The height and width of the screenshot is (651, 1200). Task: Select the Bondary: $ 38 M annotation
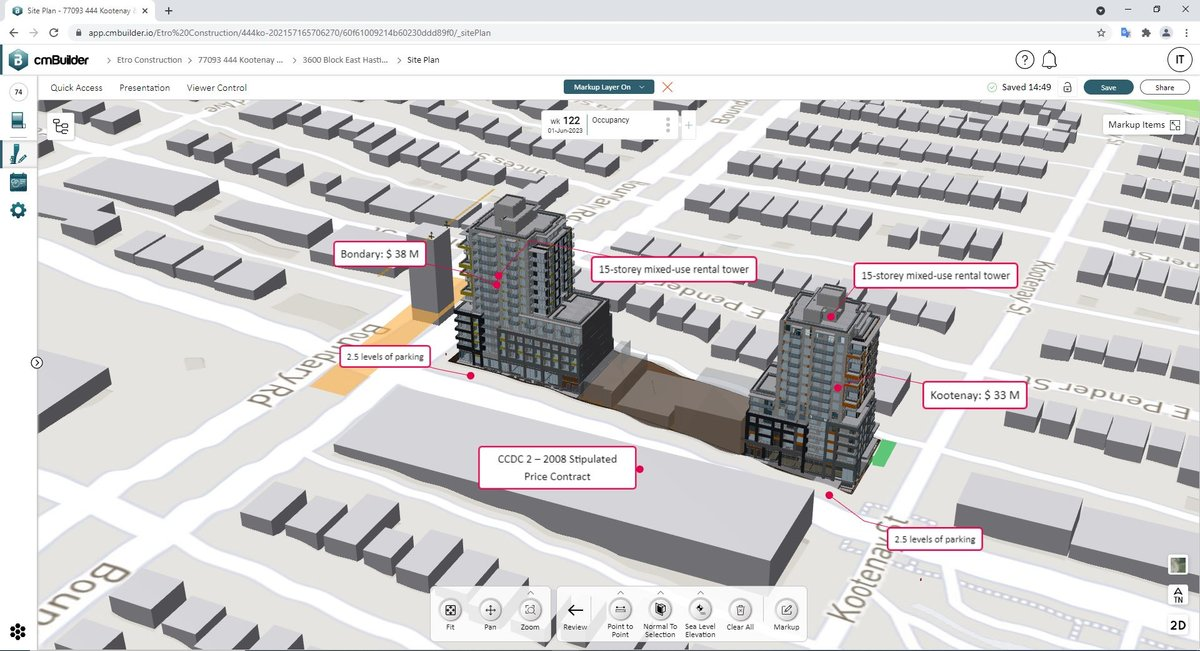tap(382, 254)
